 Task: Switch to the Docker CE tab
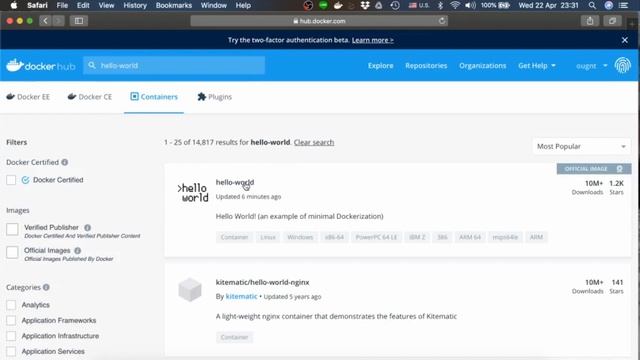pos(90,97)
